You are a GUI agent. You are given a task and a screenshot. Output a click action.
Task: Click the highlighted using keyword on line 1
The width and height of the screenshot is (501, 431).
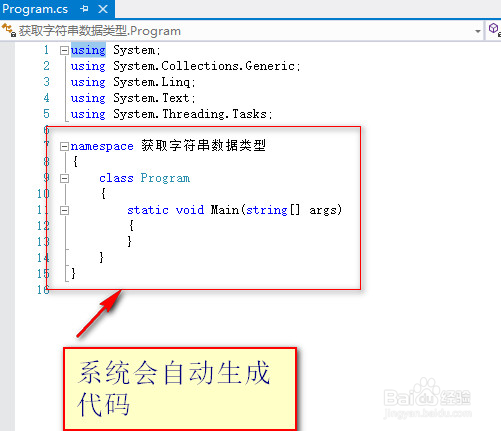point(88,50)
